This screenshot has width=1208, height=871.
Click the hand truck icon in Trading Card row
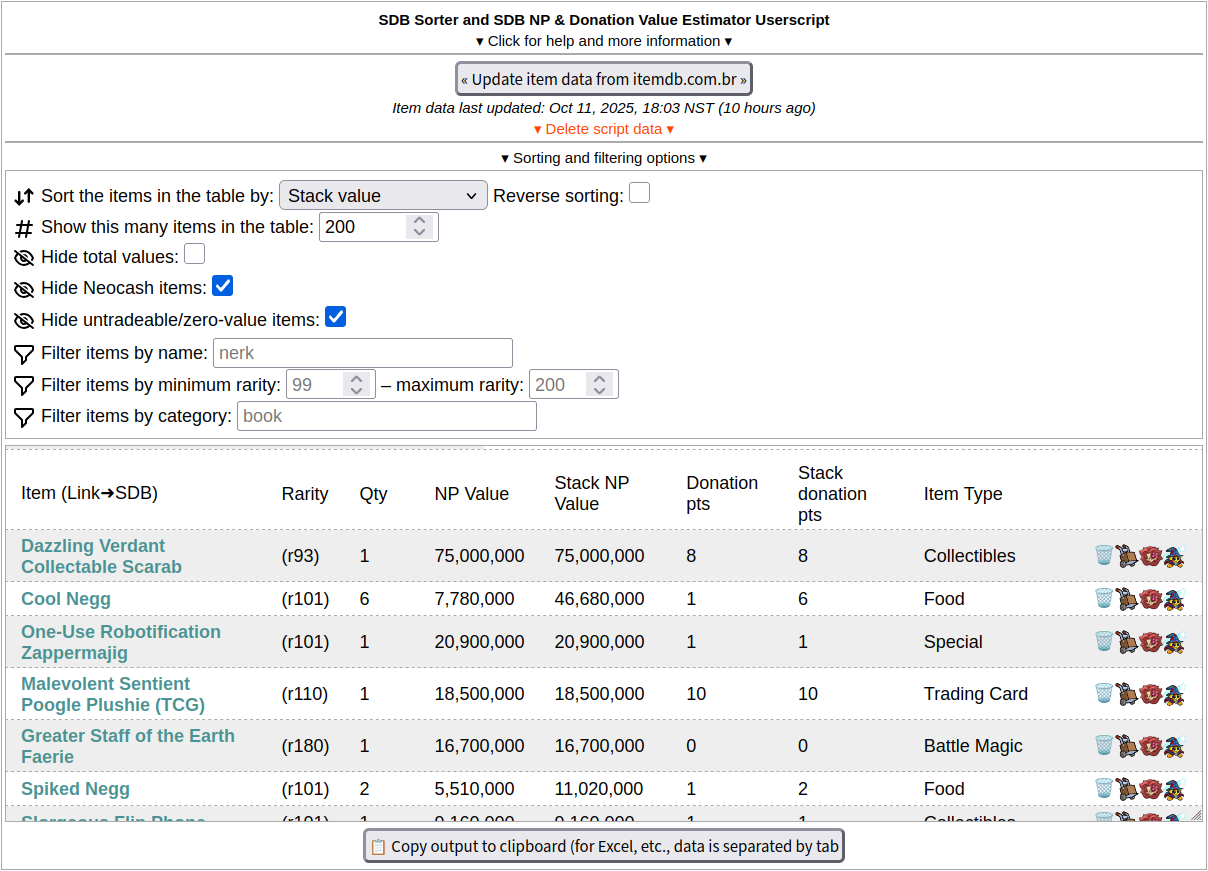[x=1127, y=694]
